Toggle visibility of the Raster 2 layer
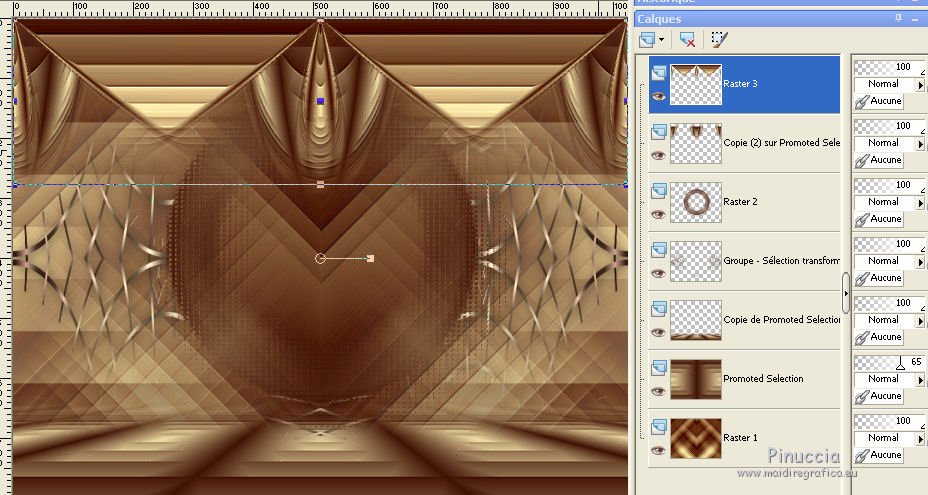 pos(657,214)
